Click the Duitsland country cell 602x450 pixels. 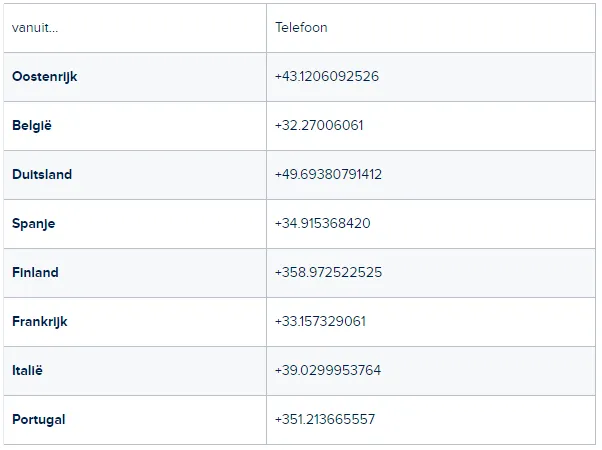click(x=135, y=175)
